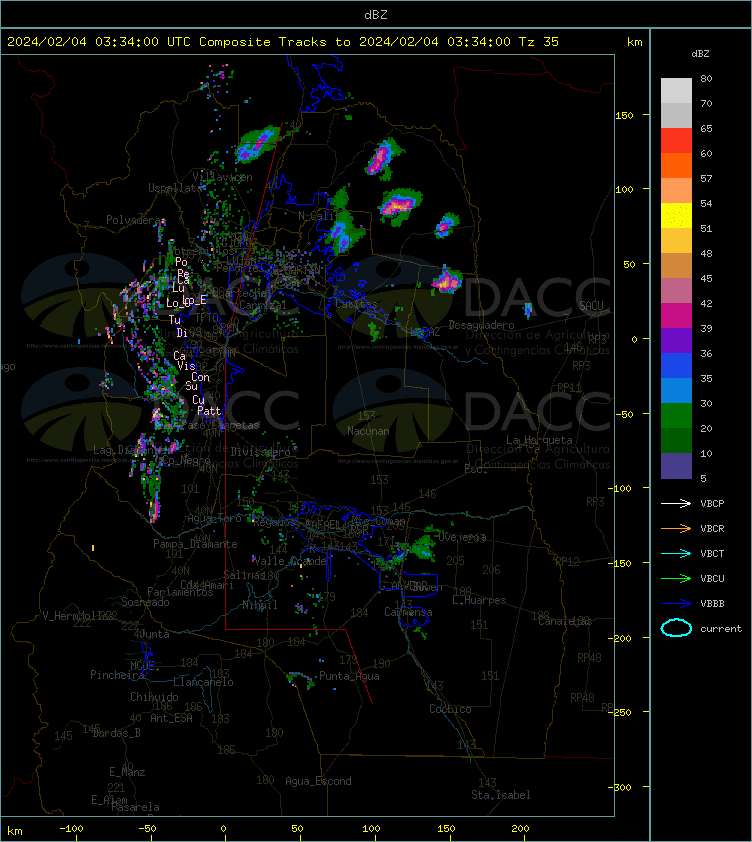Click the Parlamentos place label
The height and width of the screenshot is (842, 752).
pyautogui.click(x=180, y=592)
